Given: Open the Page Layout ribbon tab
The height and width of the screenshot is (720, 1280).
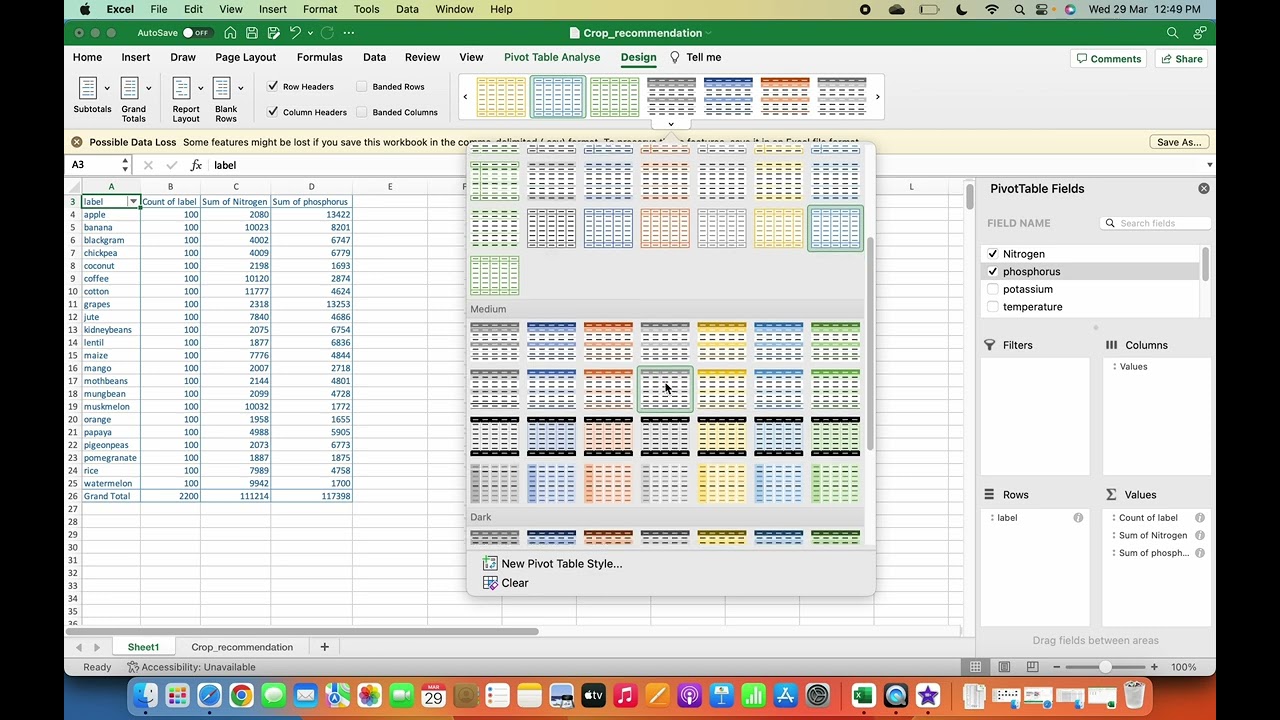Looking at the screenshot, I should click(245, 57).
